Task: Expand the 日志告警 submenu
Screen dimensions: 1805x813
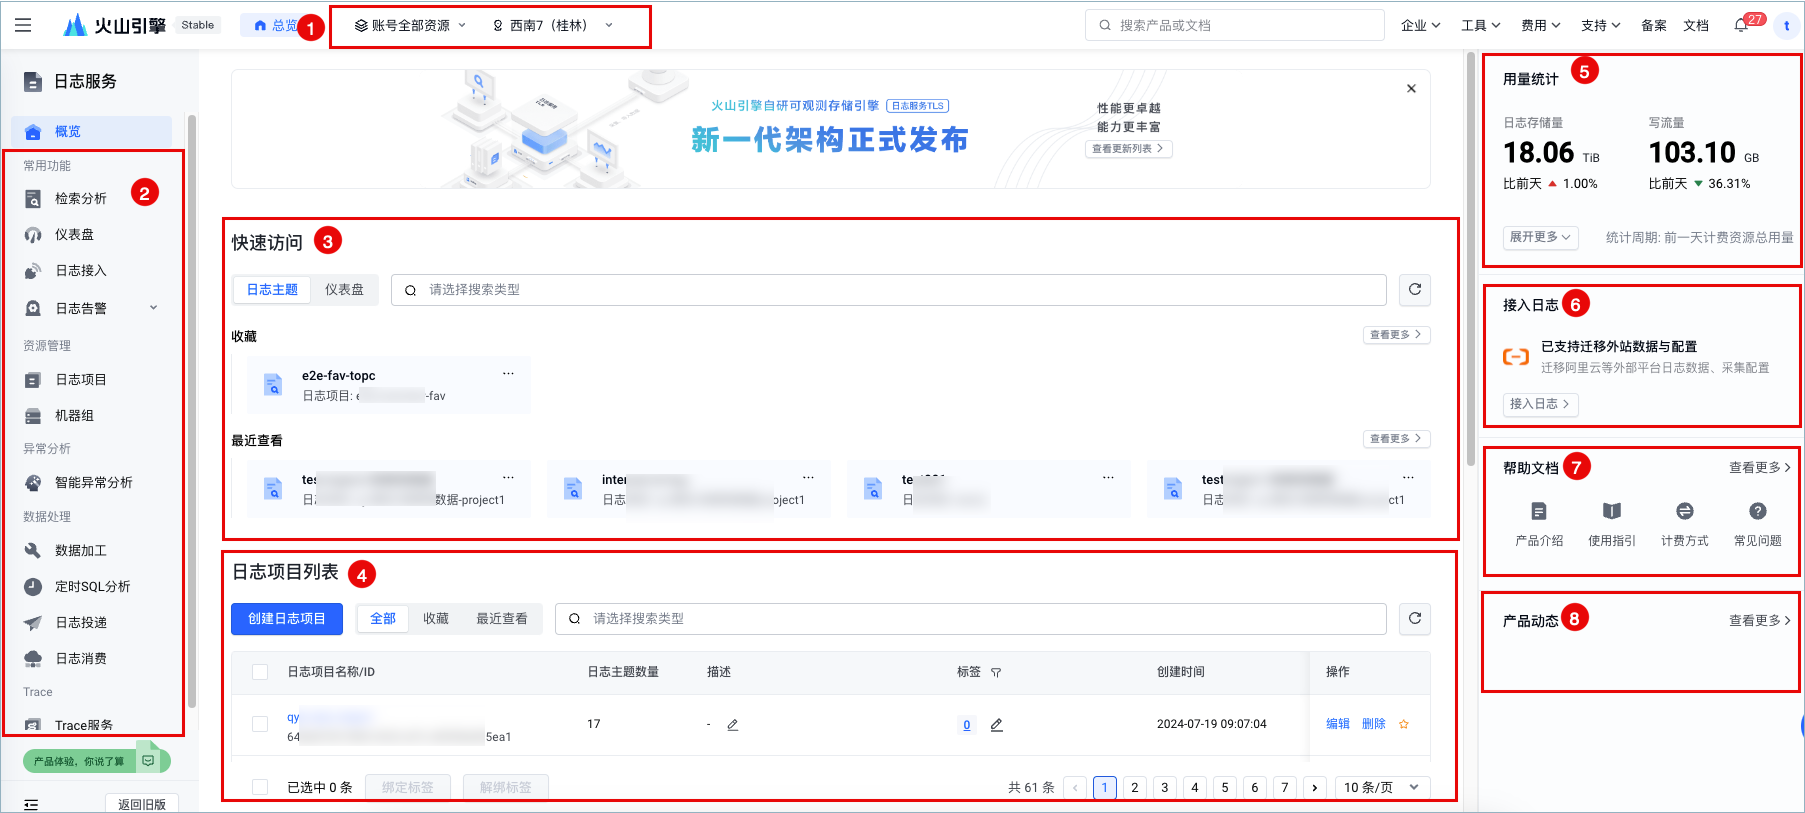Action: pos(153,308)
